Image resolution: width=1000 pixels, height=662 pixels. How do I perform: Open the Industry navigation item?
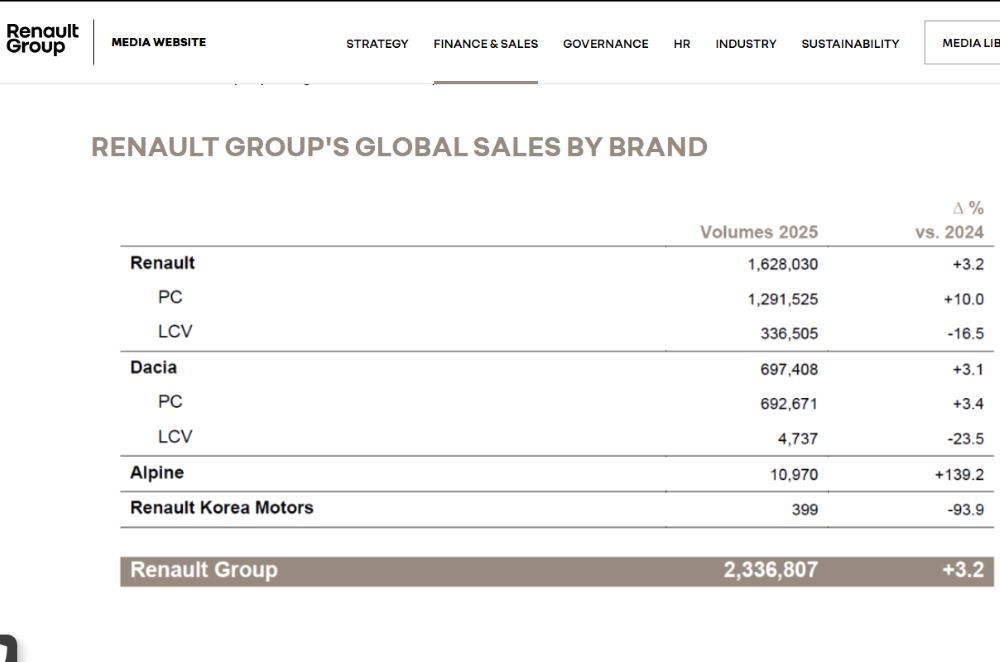point(746,43)
